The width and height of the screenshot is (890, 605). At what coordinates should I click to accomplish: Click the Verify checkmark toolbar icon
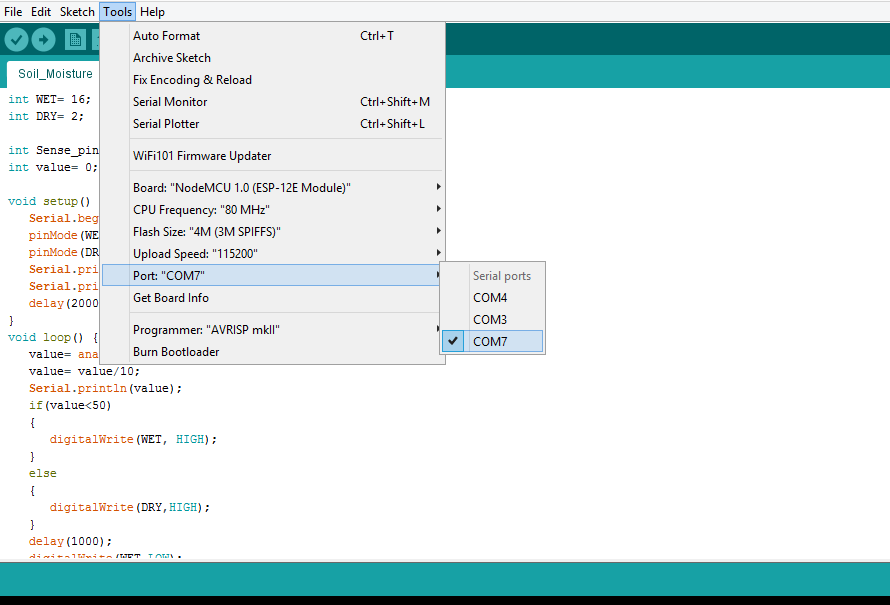[x=16, y=40]
